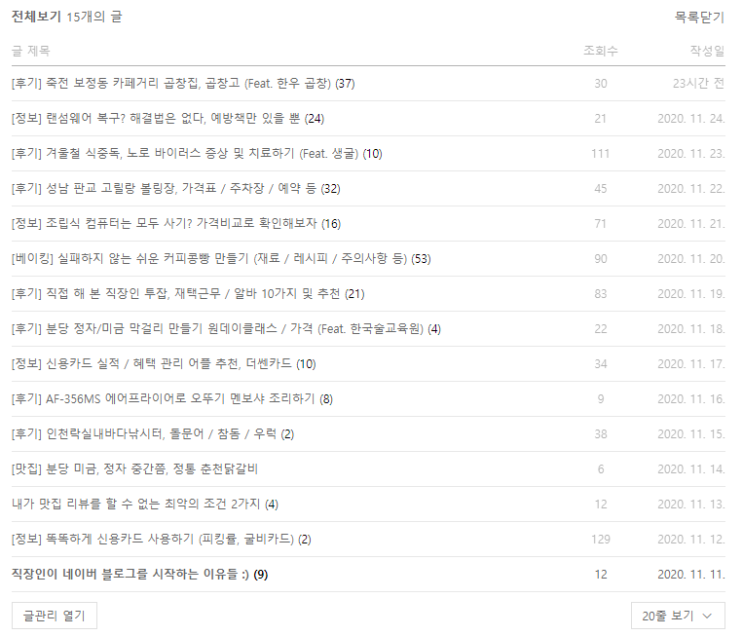Screen dimensions: 743x636
Task: Open the 커피콩빵 만들기 baking post
Action: click(x=221, y=259)
